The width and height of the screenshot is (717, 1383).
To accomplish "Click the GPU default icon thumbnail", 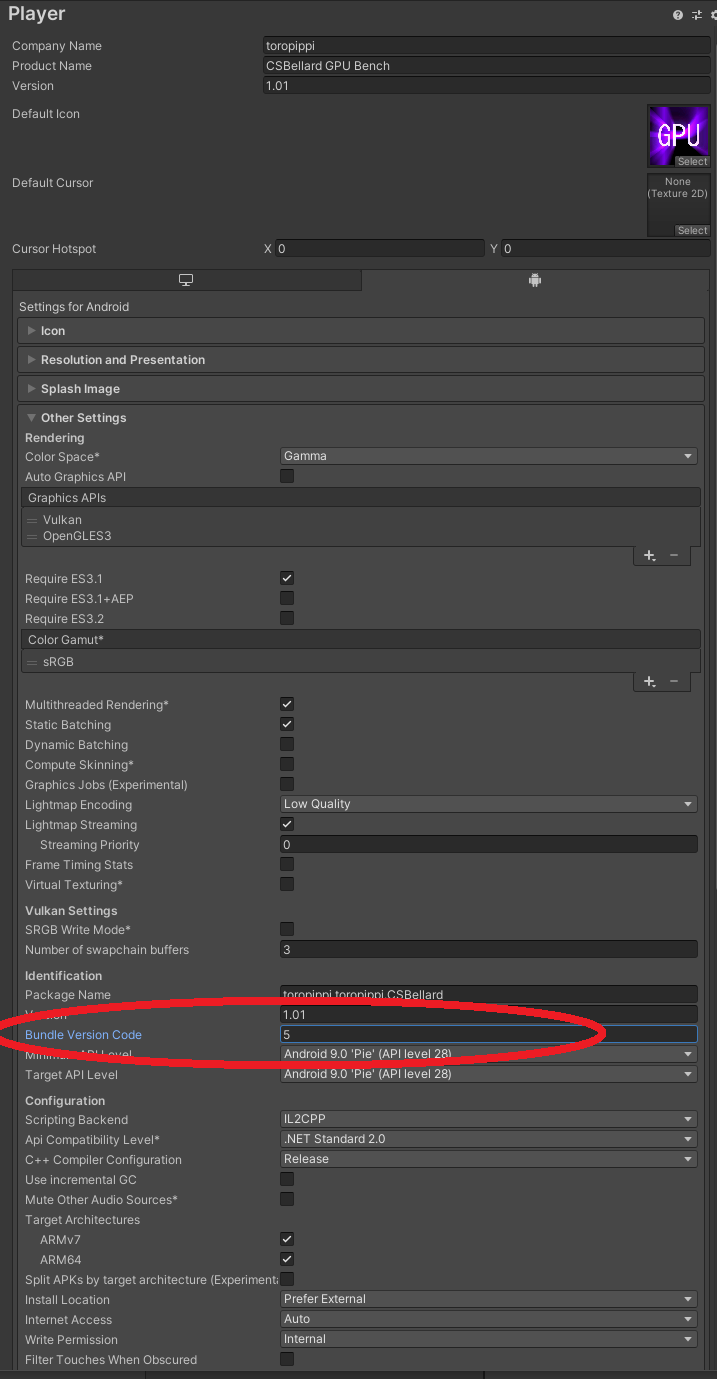I will (678, 136).
